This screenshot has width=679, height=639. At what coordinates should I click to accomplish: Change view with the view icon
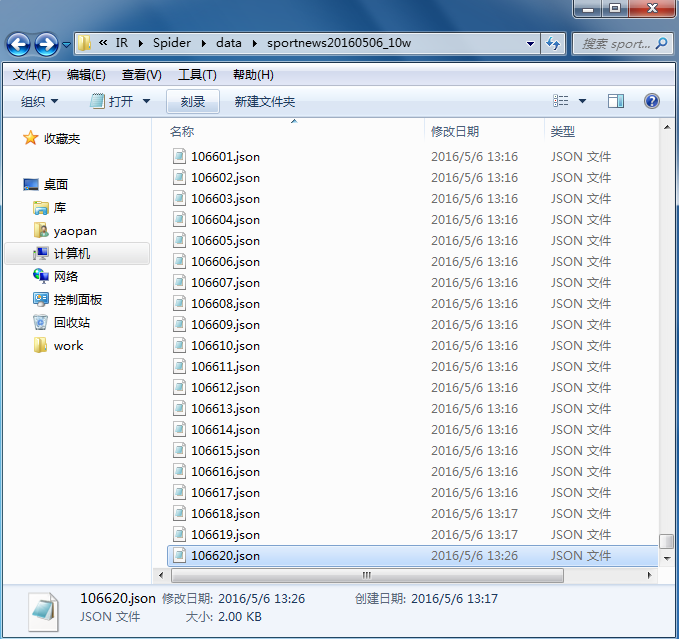coord(561,101)
